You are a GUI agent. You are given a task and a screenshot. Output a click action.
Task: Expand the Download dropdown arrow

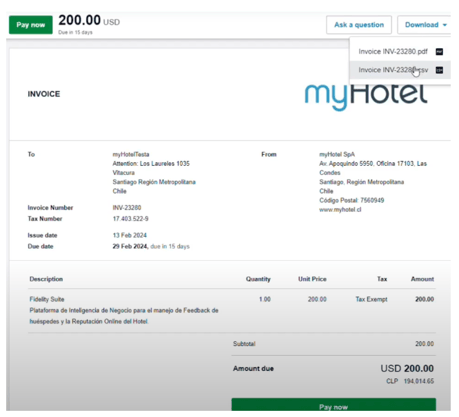[445, 25]
